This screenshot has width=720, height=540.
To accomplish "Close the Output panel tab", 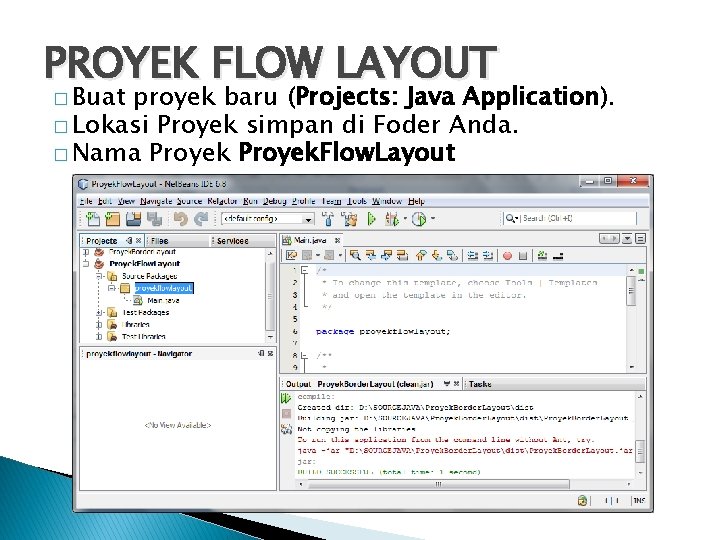I will tap(456, 383).
